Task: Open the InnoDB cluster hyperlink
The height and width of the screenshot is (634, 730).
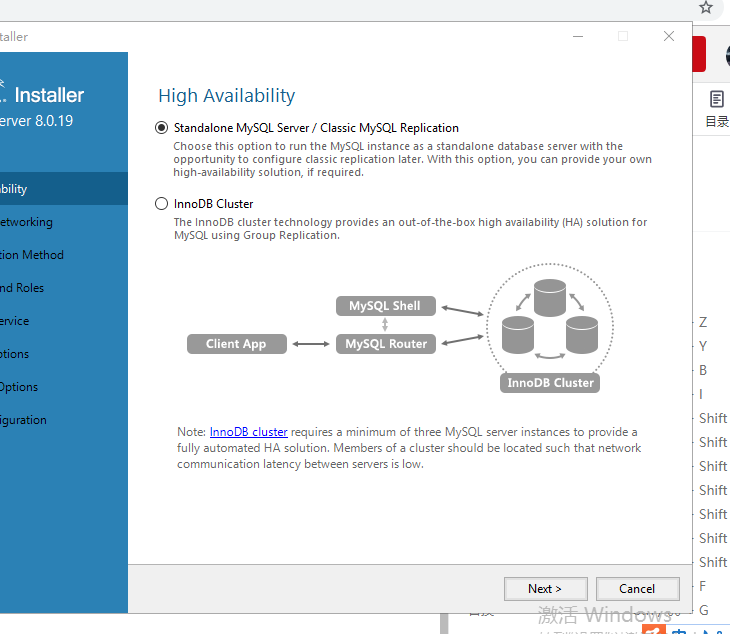Action: [x=249, y=432]
